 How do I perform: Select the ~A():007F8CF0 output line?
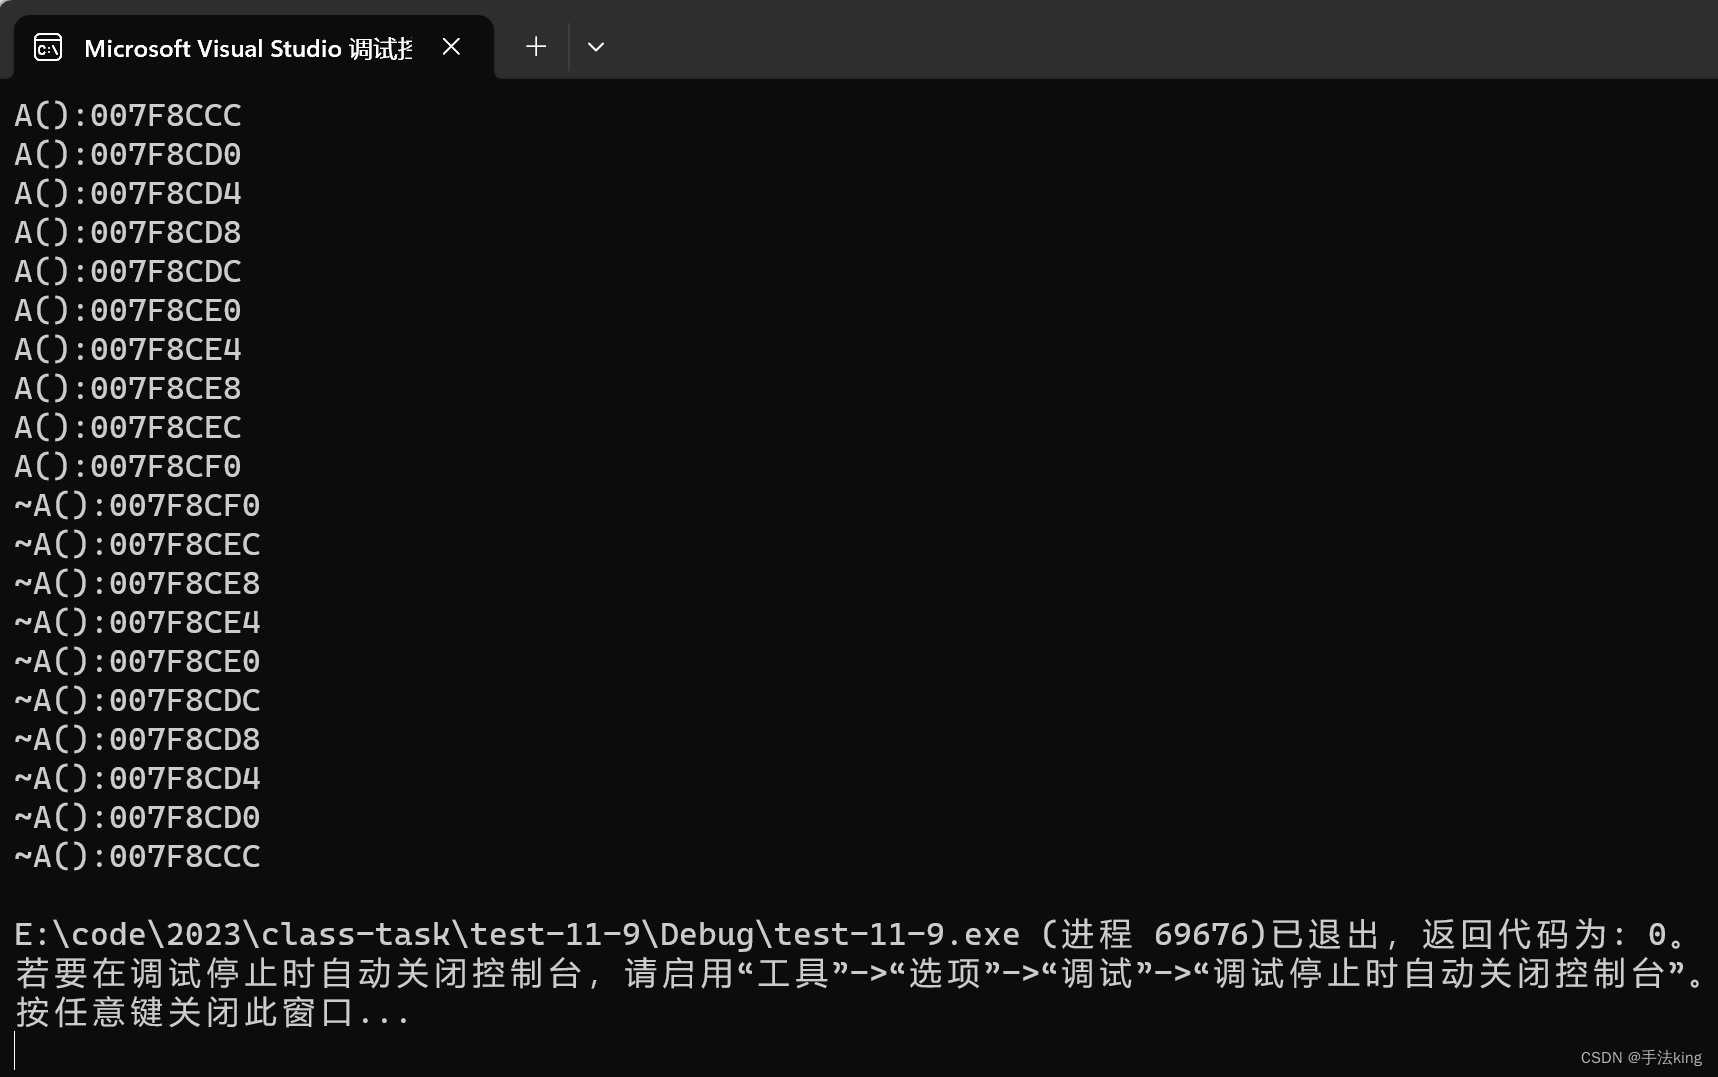[137, 505]
